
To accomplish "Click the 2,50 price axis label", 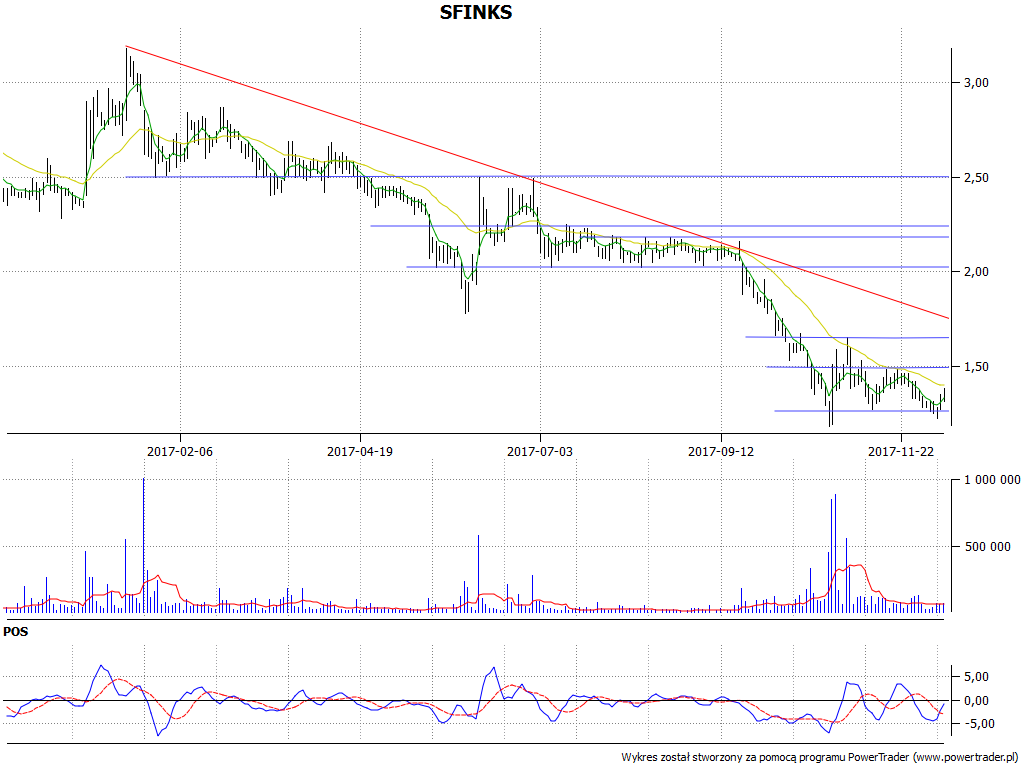I will (x=976, y=178).
